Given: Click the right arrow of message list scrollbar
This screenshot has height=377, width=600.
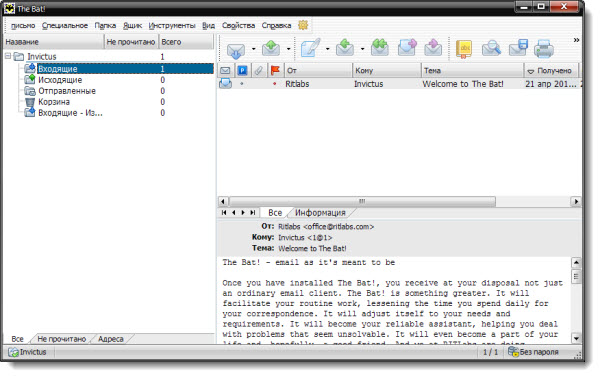Looking at the screenshot, I should 576,201.
